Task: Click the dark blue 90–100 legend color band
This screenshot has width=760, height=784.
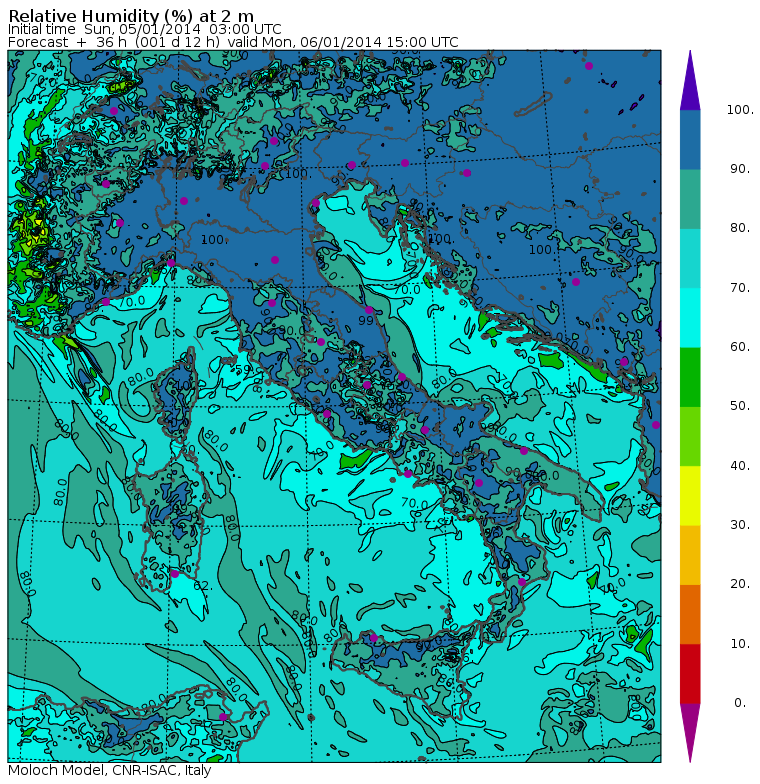Action: coord(690,140)
